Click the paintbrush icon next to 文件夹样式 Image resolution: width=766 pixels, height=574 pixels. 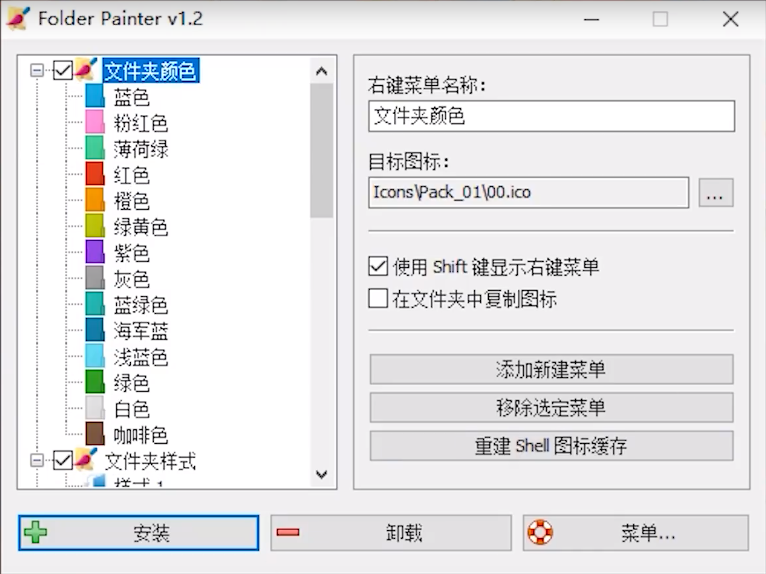[86, 460]
